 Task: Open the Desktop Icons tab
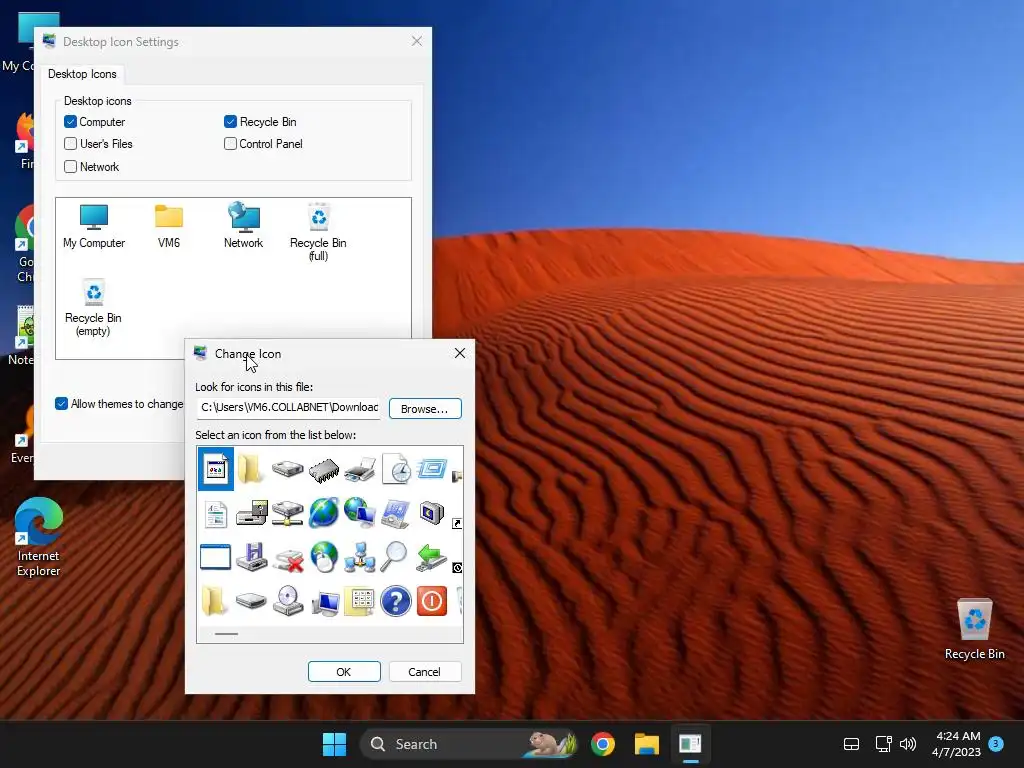tap(82, 74)
